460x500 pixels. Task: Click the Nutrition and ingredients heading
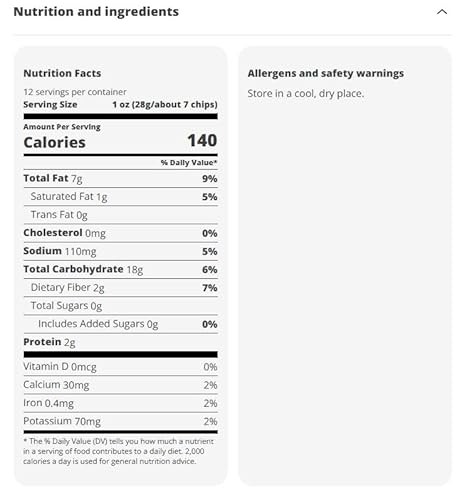96,12
